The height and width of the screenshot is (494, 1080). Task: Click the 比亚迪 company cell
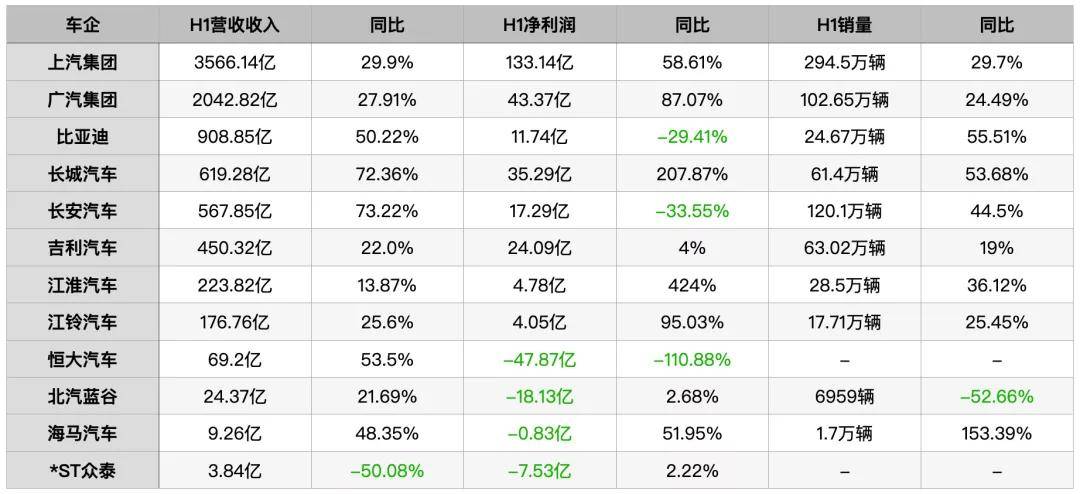[82, 137]
